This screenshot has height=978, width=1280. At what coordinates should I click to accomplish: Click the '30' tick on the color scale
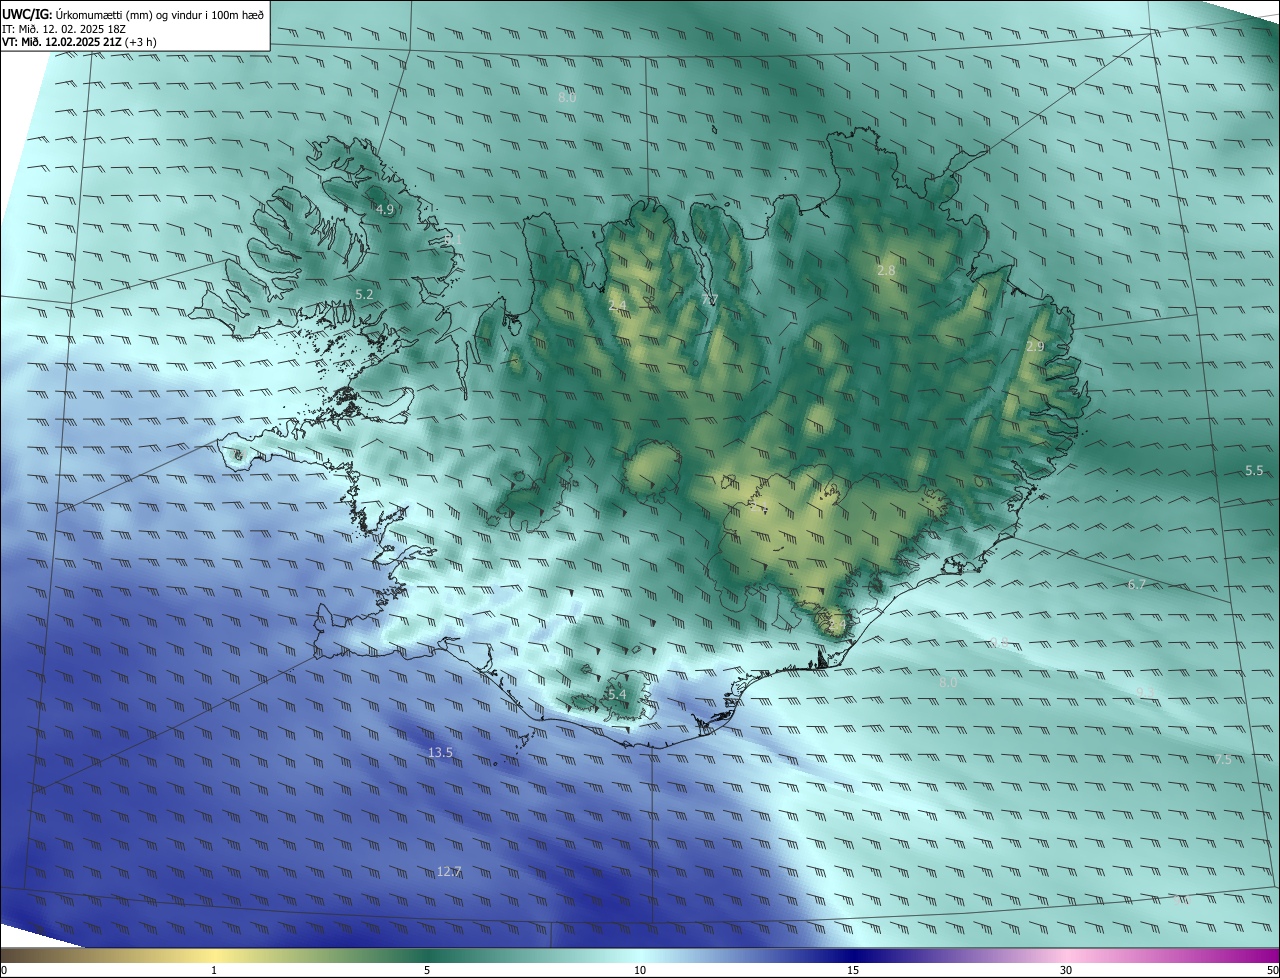point(1066,970)
